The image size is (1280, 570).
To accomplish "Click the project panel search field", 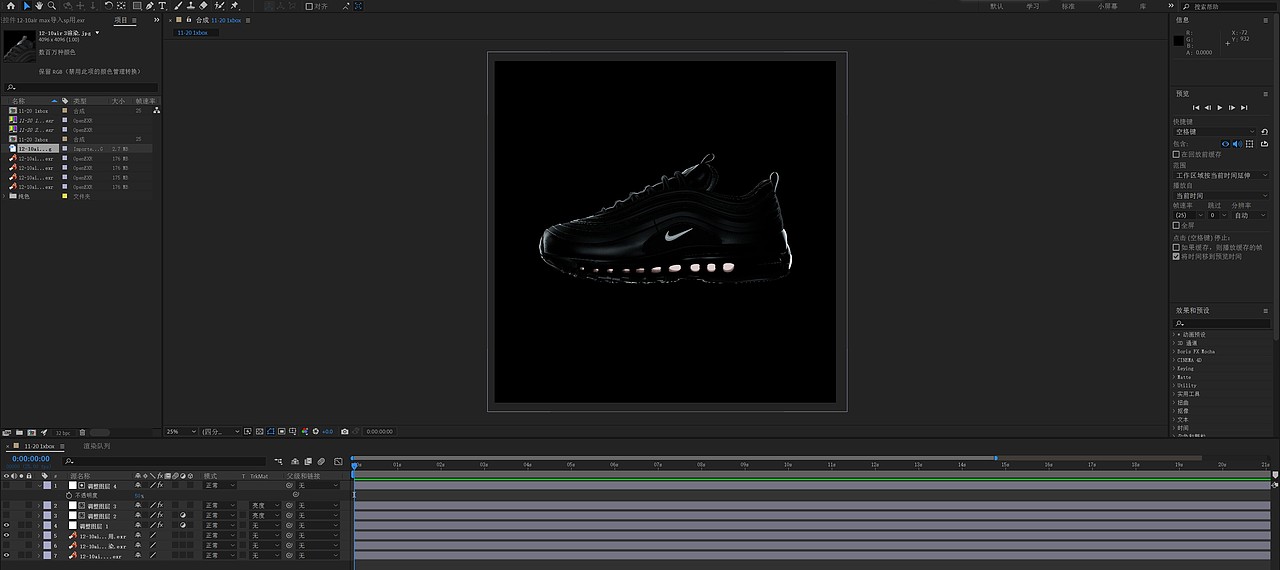I will (80, 87).
